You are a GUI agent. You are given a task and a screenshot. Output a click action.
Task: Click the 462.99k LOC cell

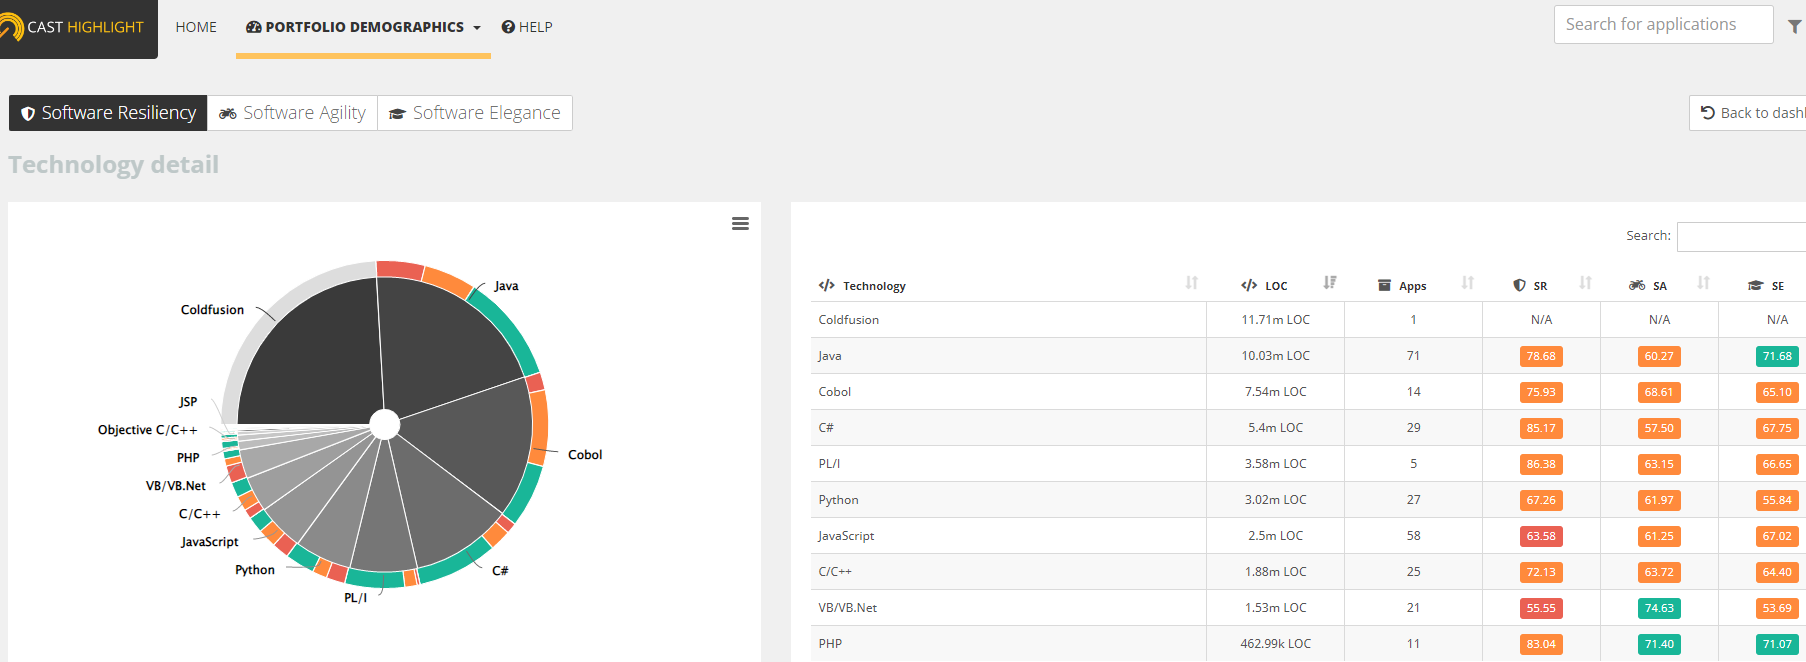(x=1275, y=644)
